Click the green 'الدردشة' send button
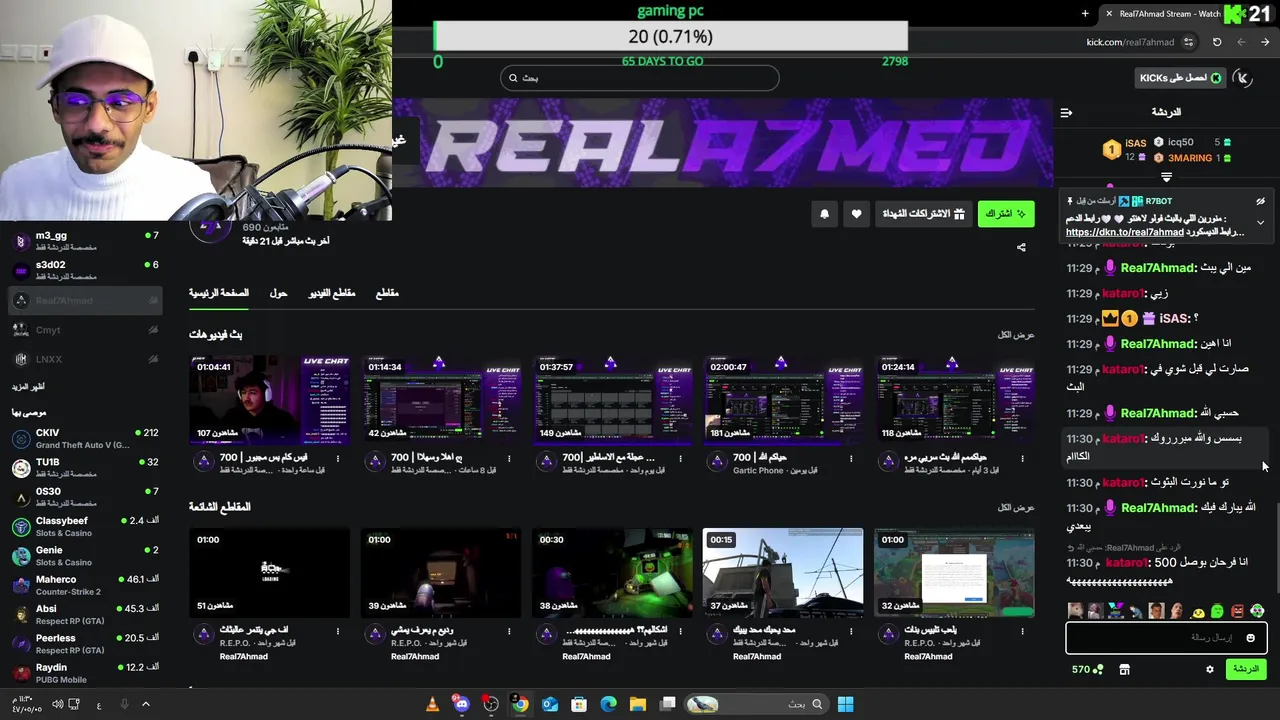The image size is (1280, 720). click(1246, 669)
